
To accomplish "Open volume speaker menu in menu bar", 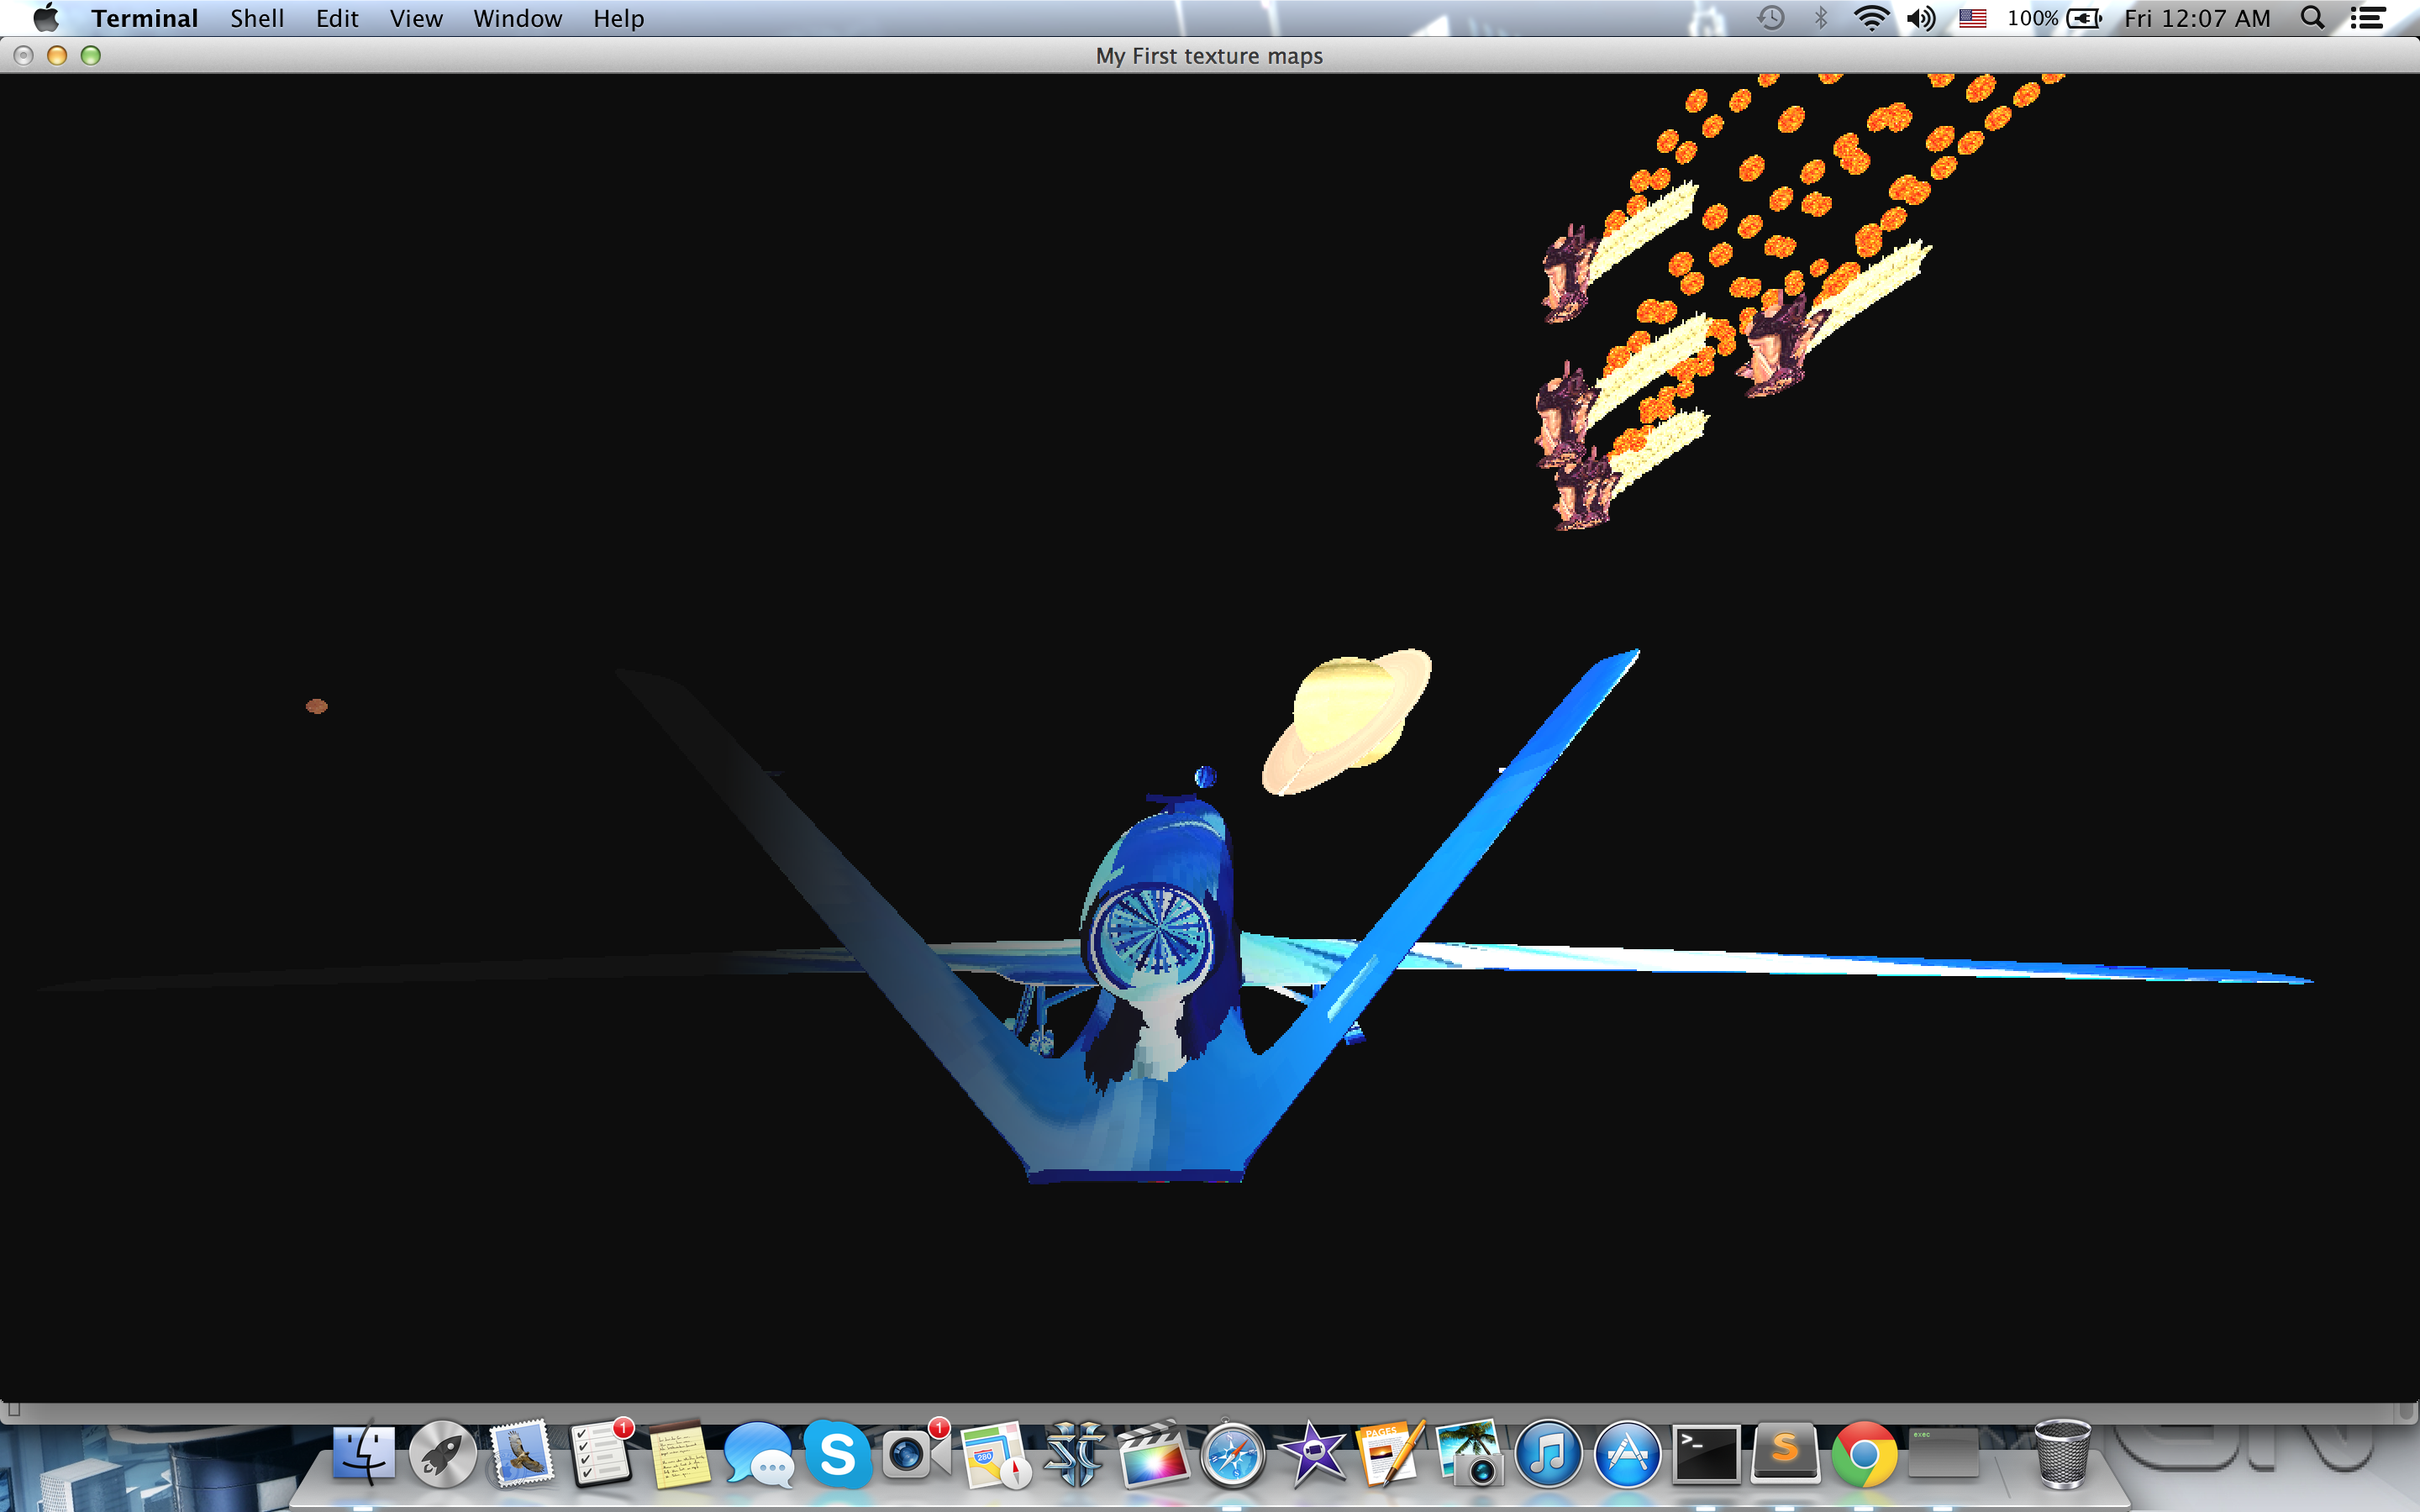I will 1921,18.
